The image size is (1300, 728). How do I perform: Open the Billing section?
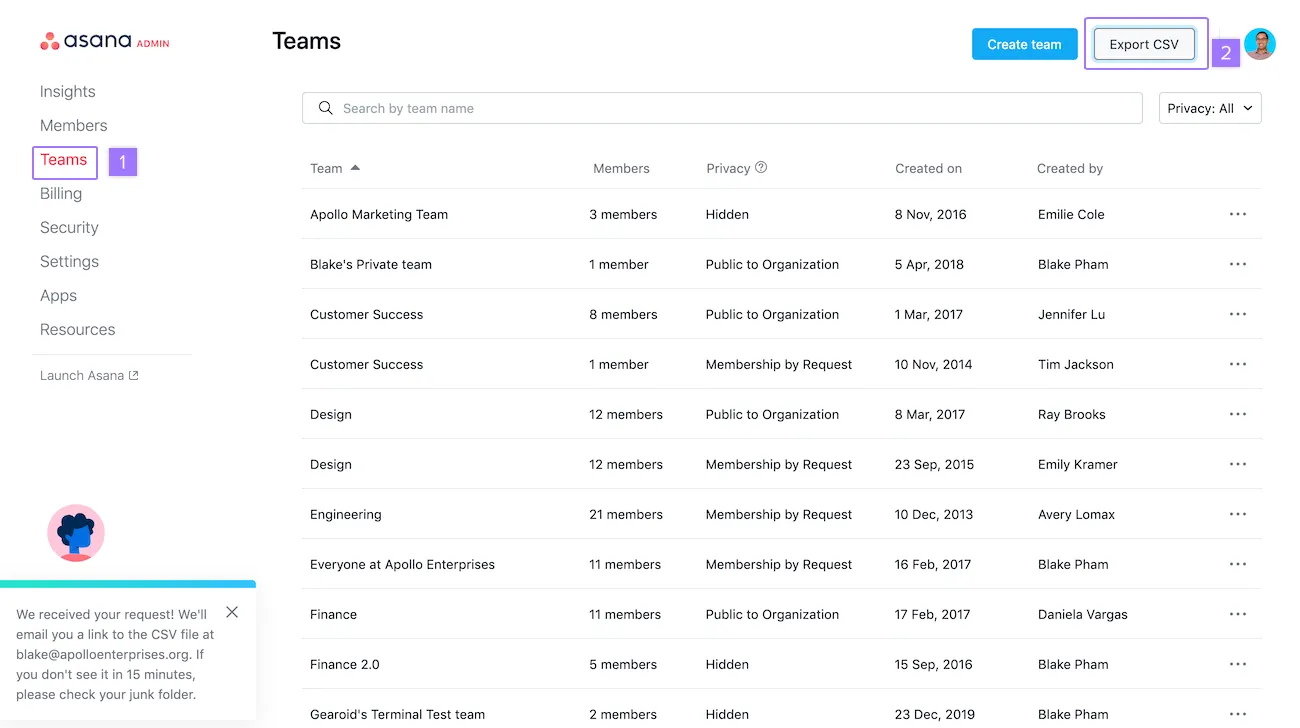61,193
